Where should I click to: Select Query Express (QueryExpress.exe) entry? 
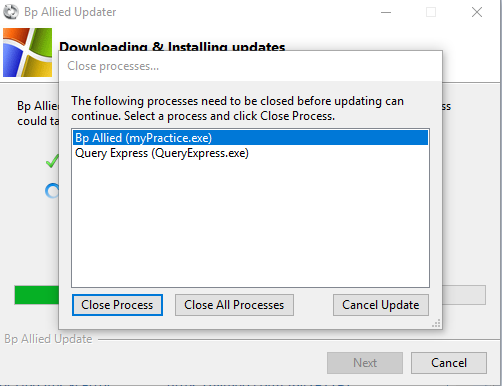coord(162,153)
